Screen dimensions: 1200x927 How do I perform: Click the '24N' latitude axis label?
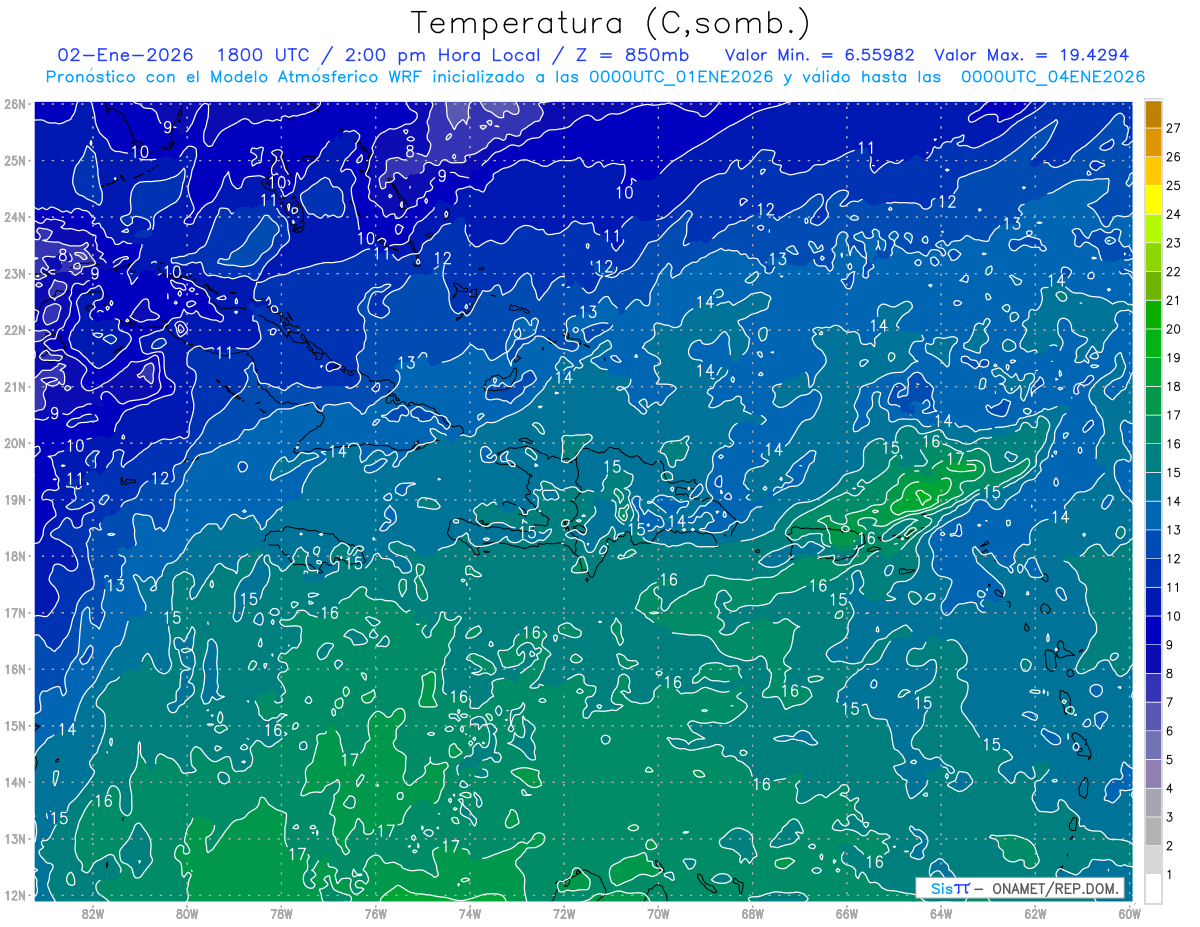15,217
